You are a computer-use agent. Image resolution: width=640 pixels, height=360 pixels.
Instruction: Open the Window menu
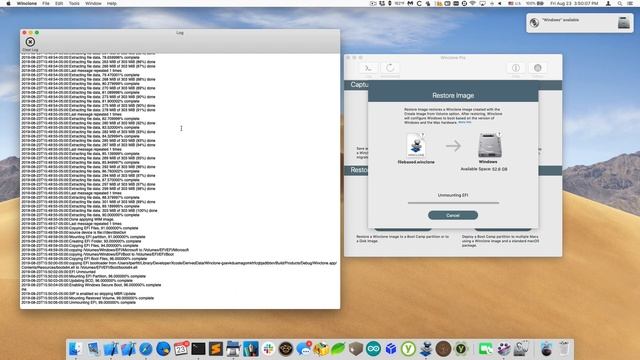pos(93,3)
